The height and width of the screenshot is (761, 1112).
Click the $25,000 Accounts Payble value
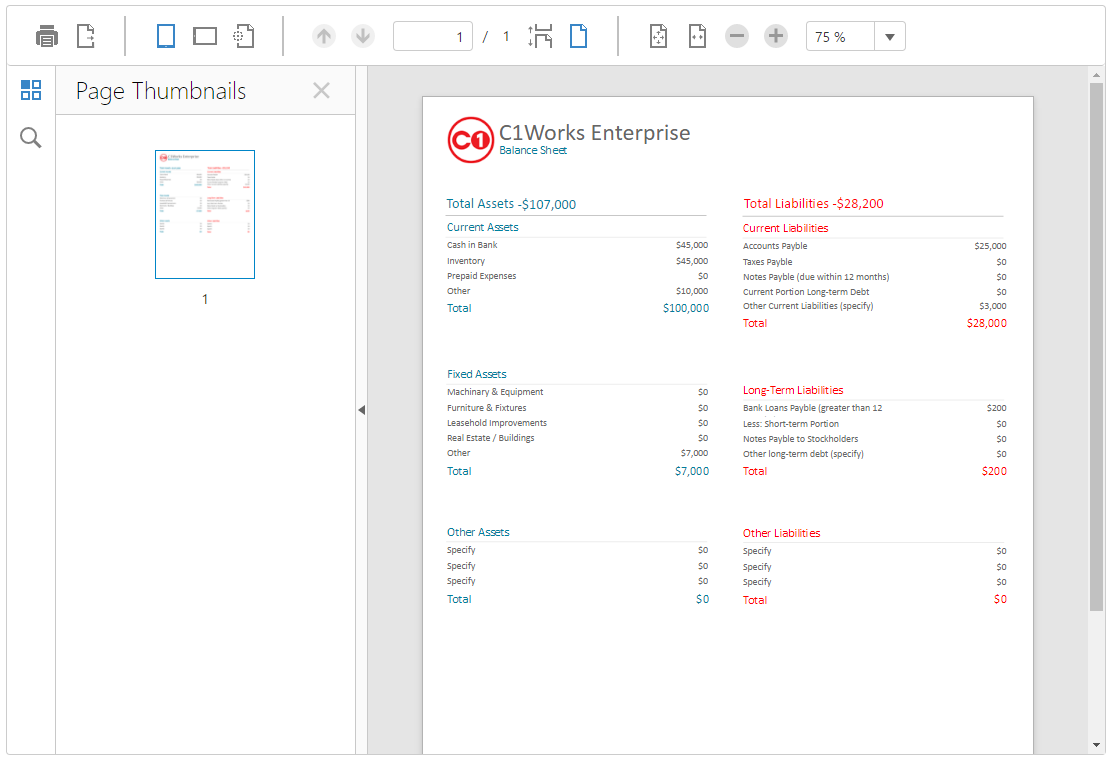(x=990, y=246)
